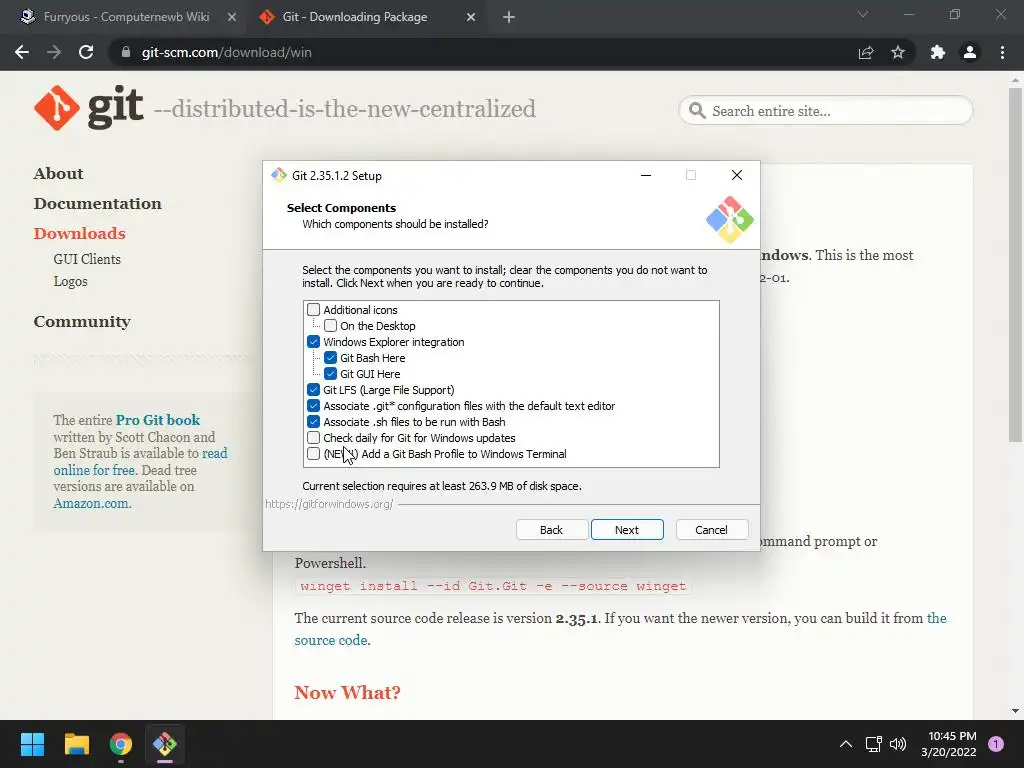
Task: Minimize the Git Setup dialog
Action: [x=646, y=175]
